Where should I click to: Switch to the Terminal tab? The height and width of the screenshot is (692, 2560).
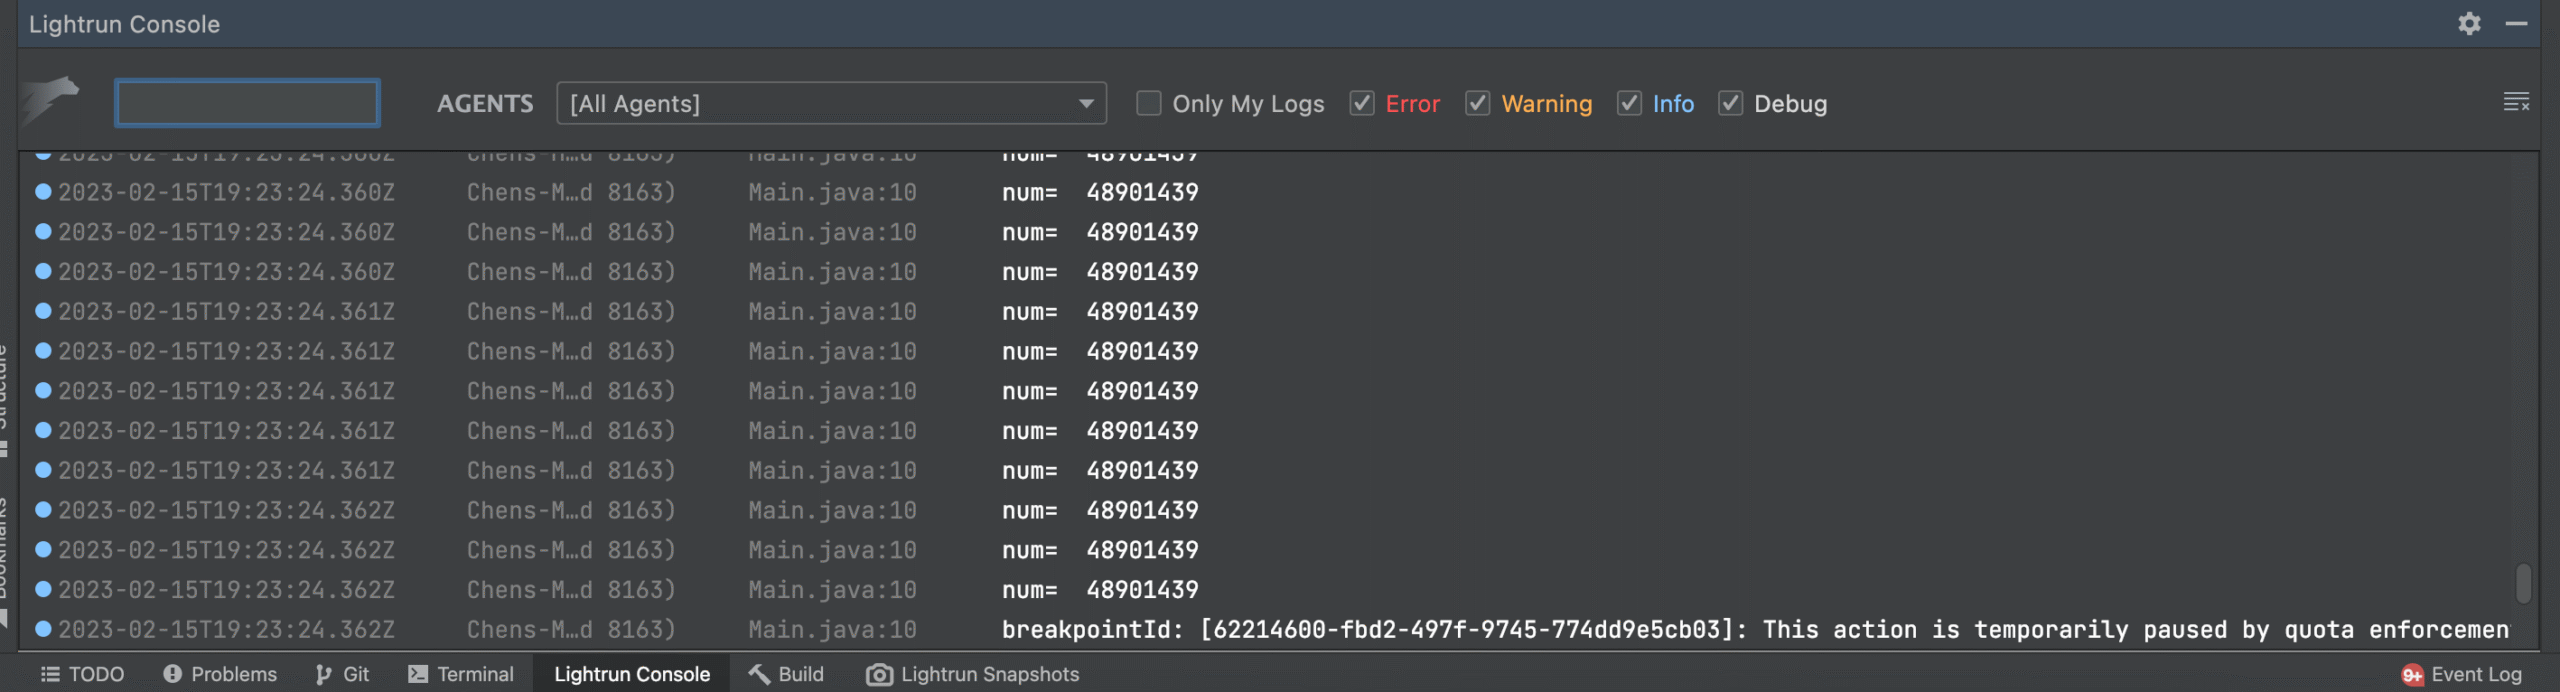[461, 675]
